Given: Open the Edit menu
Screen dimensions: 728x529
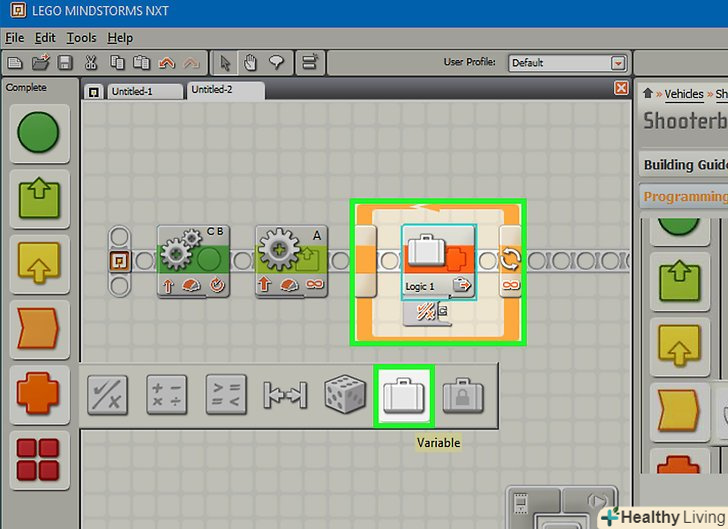Looking at the screenshot, I should 45,38.
